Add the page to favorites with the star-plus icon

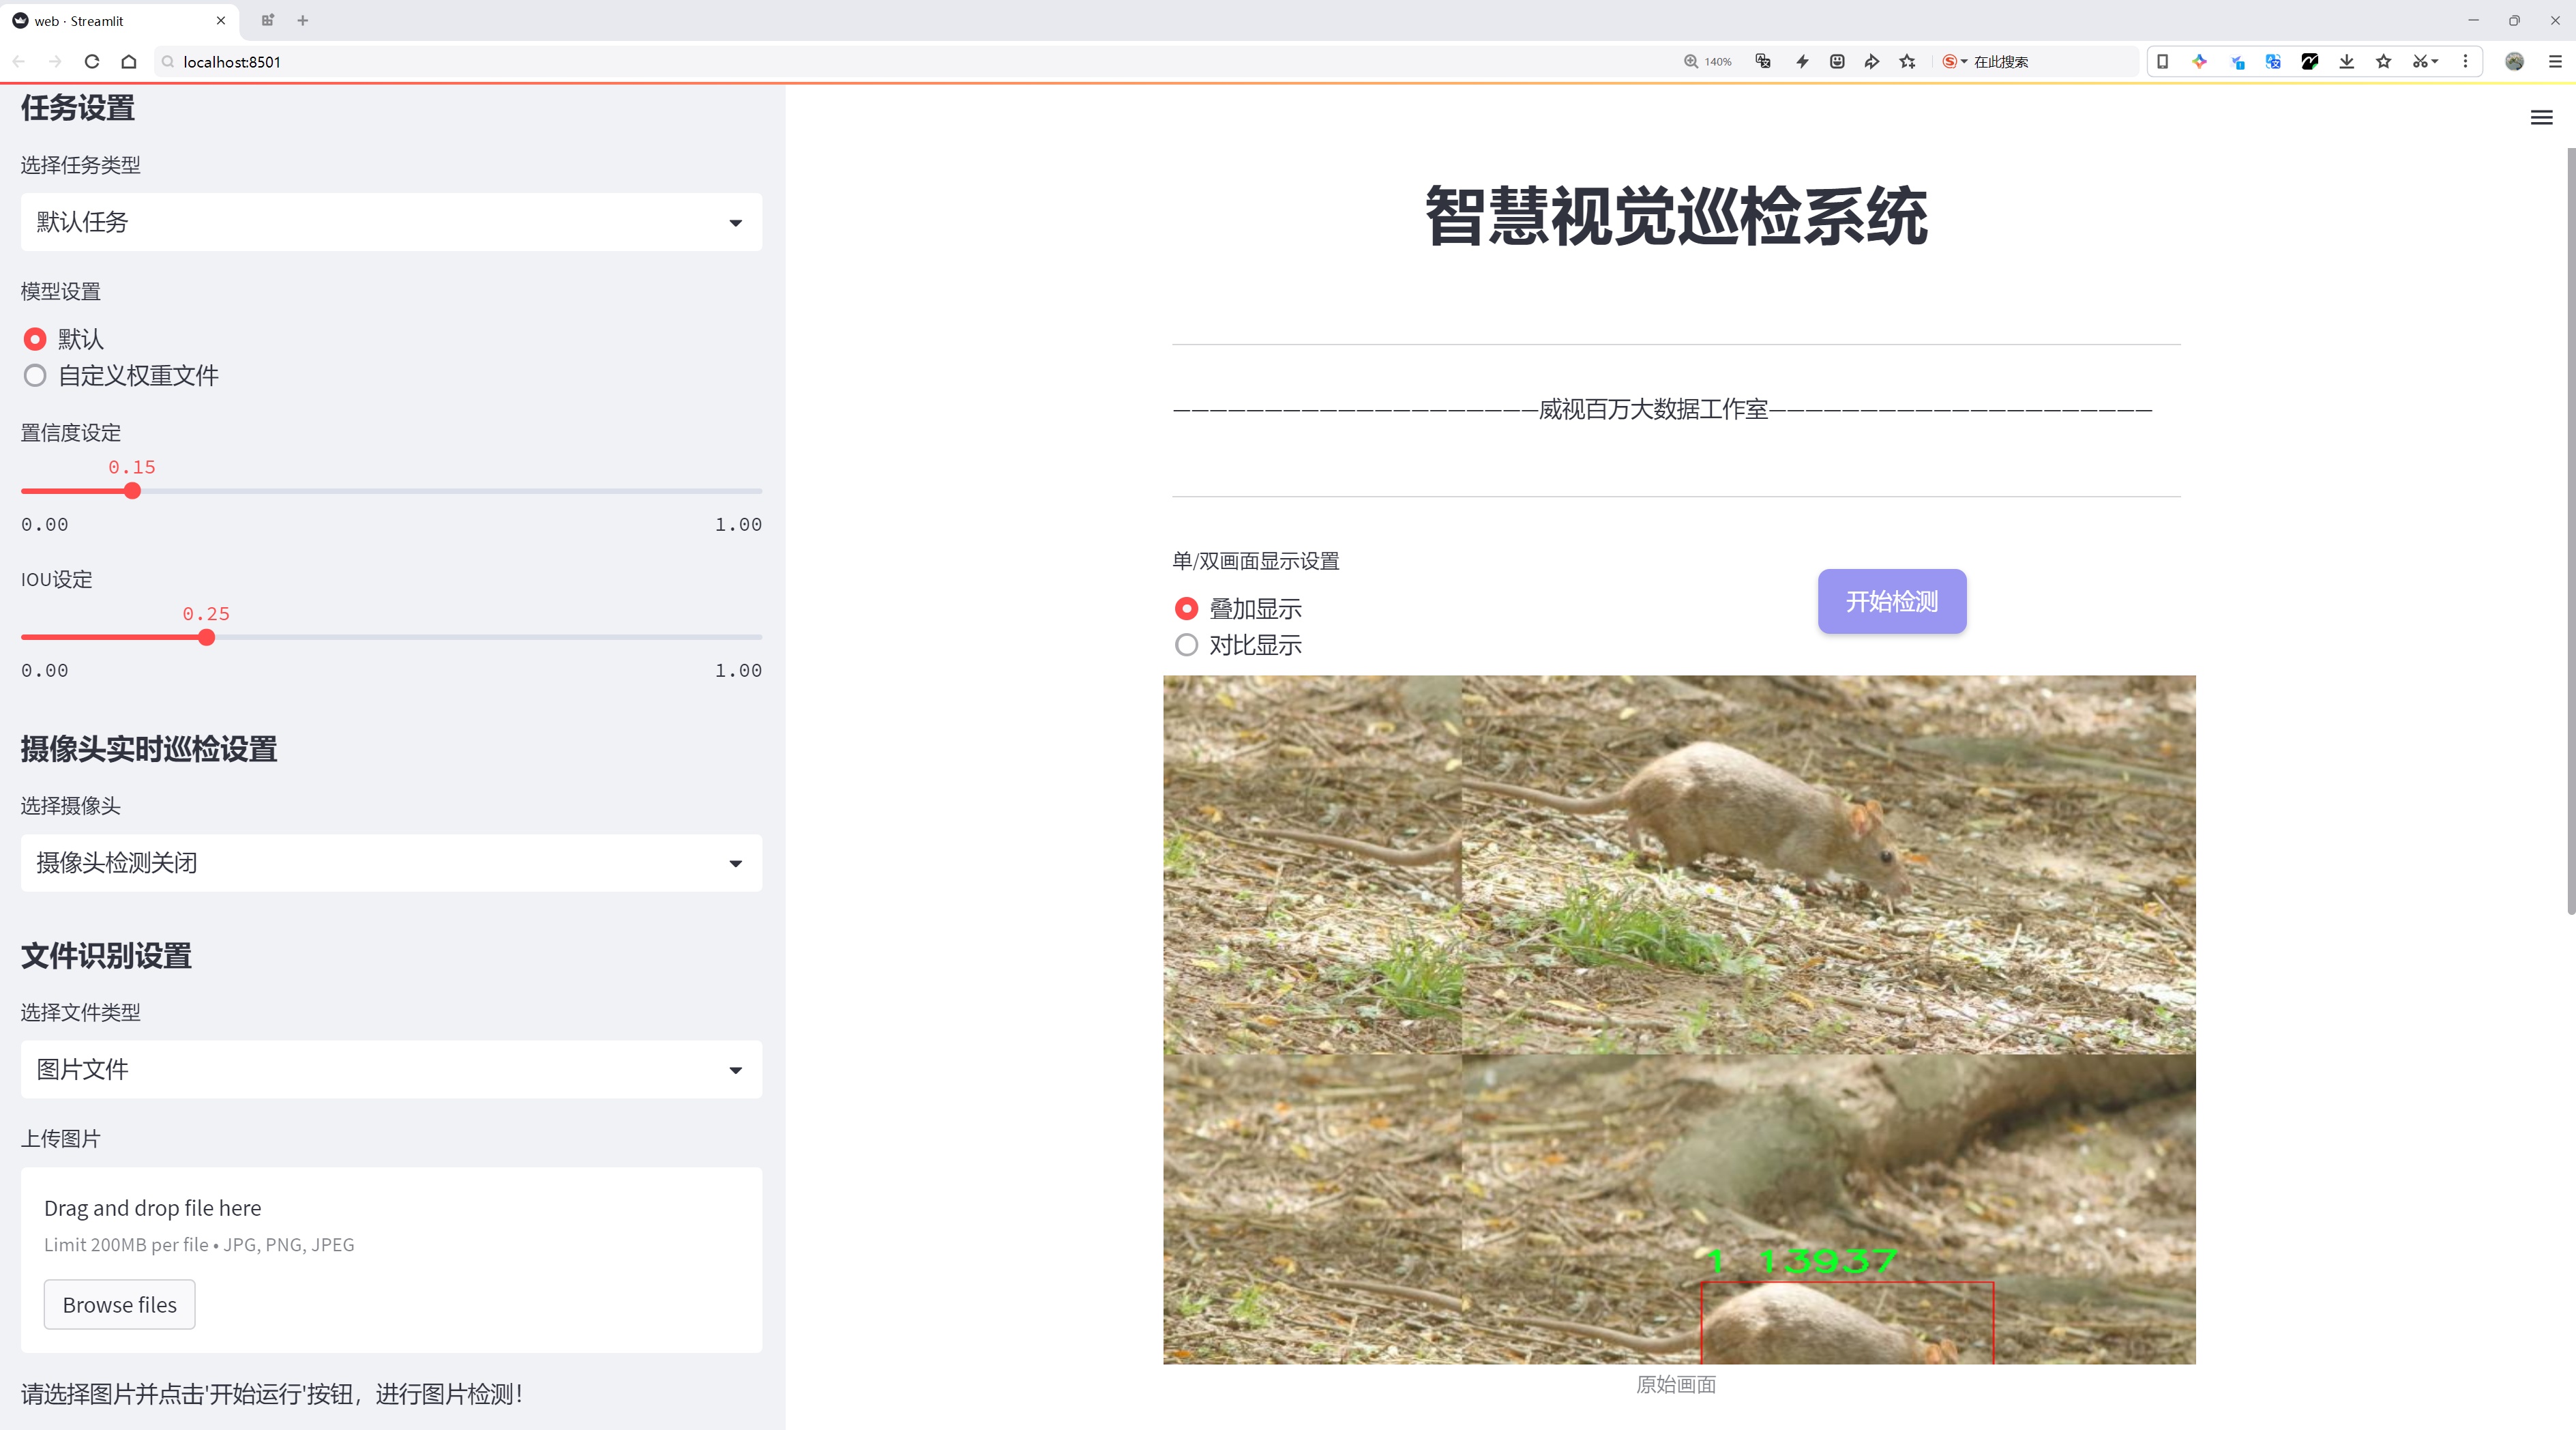(x=1907, y=62)
